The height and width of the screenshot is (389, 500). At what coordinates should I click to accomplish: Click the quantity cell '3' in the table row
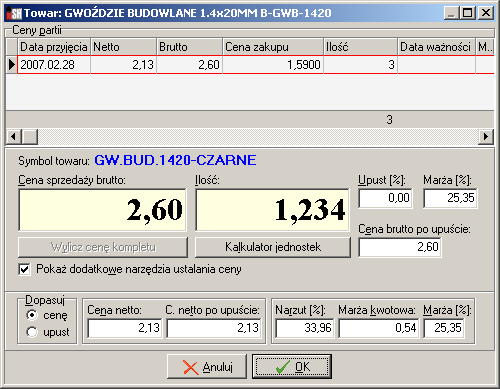tap(360, 65)
